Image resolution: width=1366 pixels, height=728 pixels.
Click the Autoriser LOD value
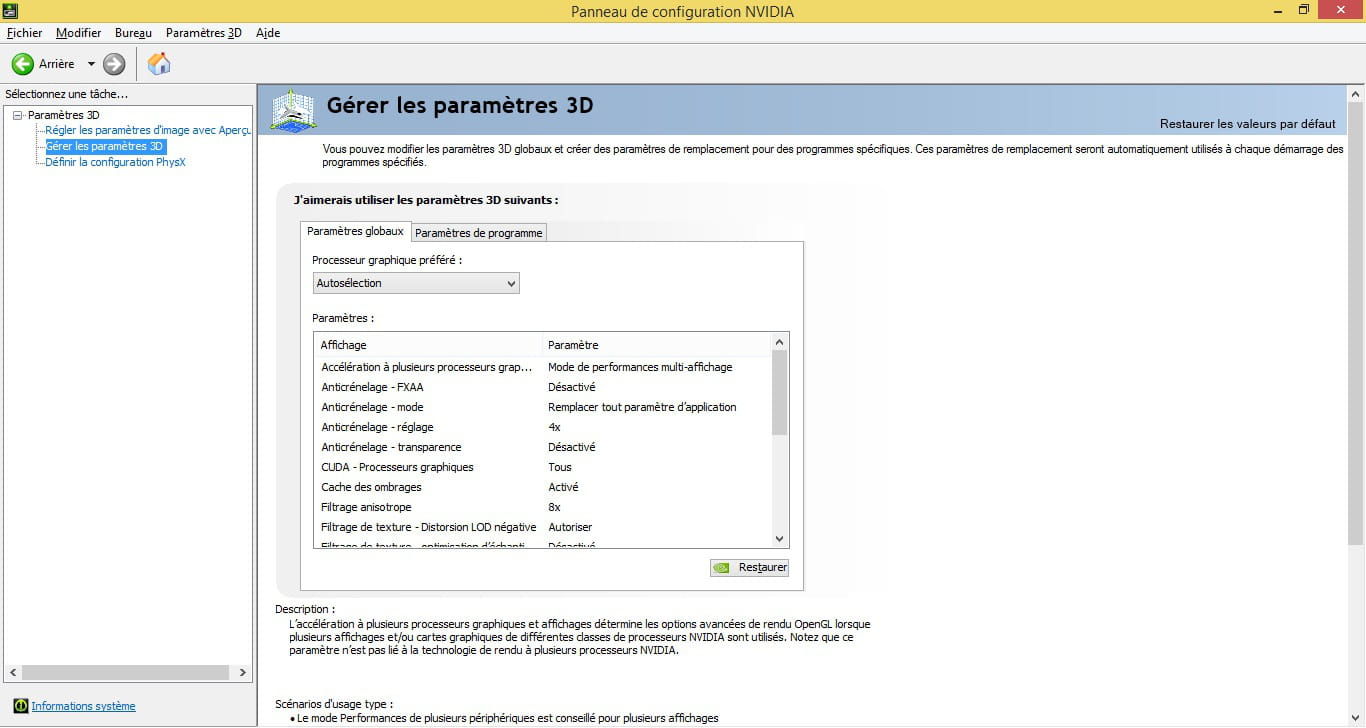(x=570, y=527)
